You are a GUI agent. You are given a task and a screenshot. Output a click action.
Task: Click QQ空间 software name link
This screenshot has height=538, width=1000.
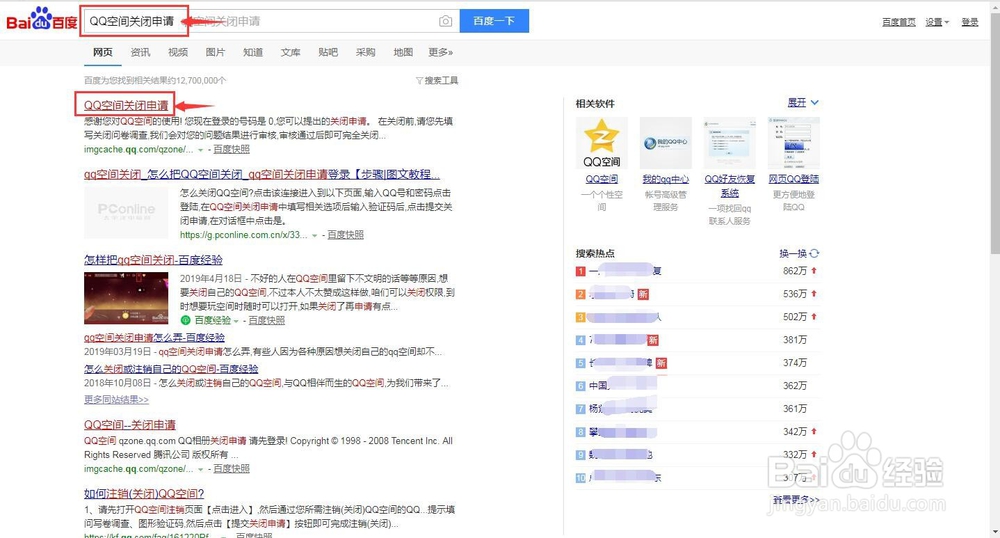click(601, 179)
